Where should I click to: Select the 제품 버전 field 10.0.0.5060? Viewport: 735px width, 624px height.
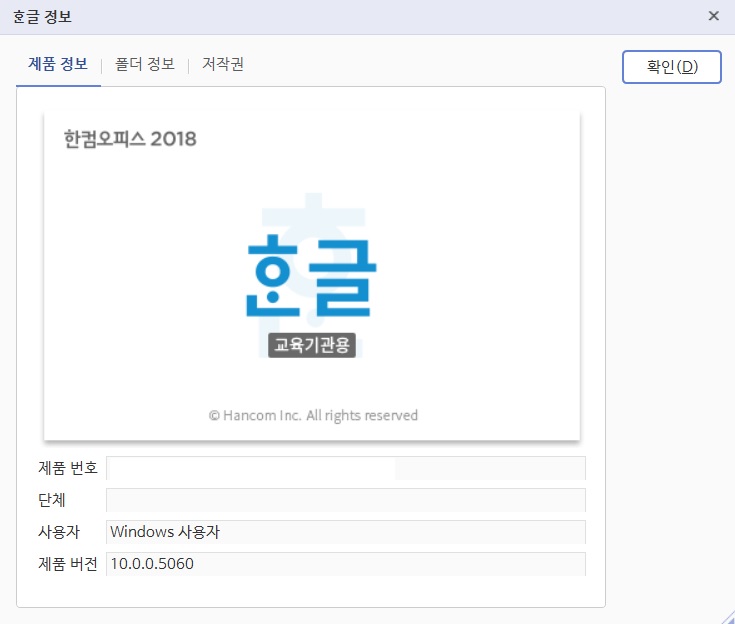pos(346,564)
